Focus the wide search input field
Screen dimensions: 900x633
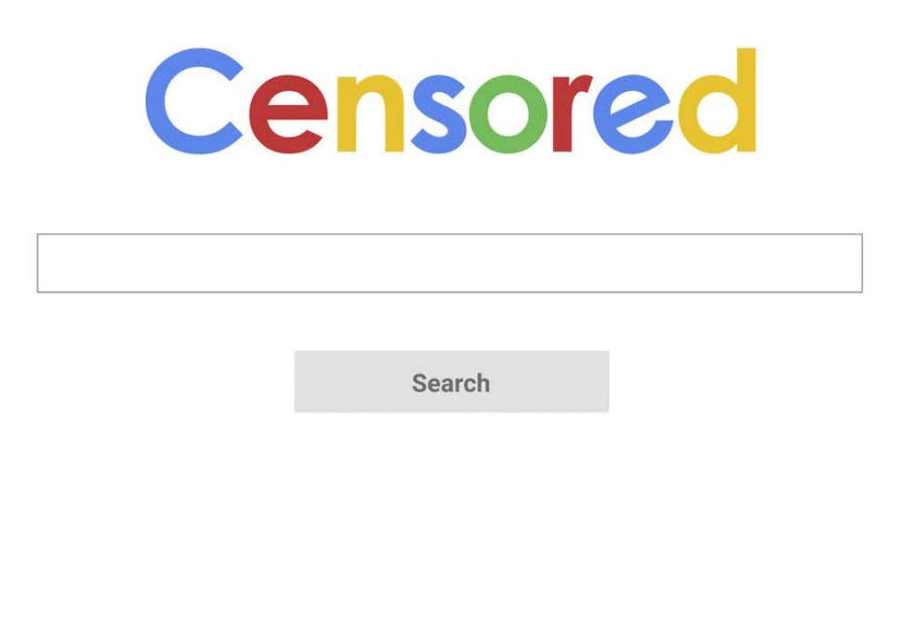click(449, 263)
